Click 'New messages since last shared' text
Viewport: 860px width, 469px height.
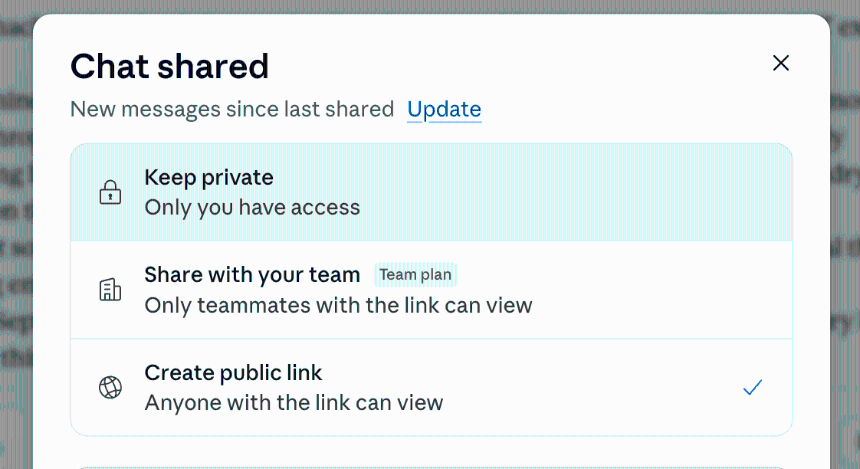232,109
